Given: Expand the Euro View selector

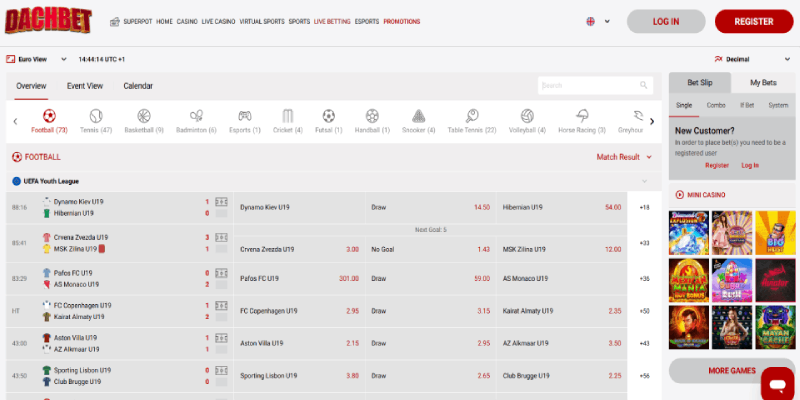Looking at the screenshot, I should click(36, 59).
